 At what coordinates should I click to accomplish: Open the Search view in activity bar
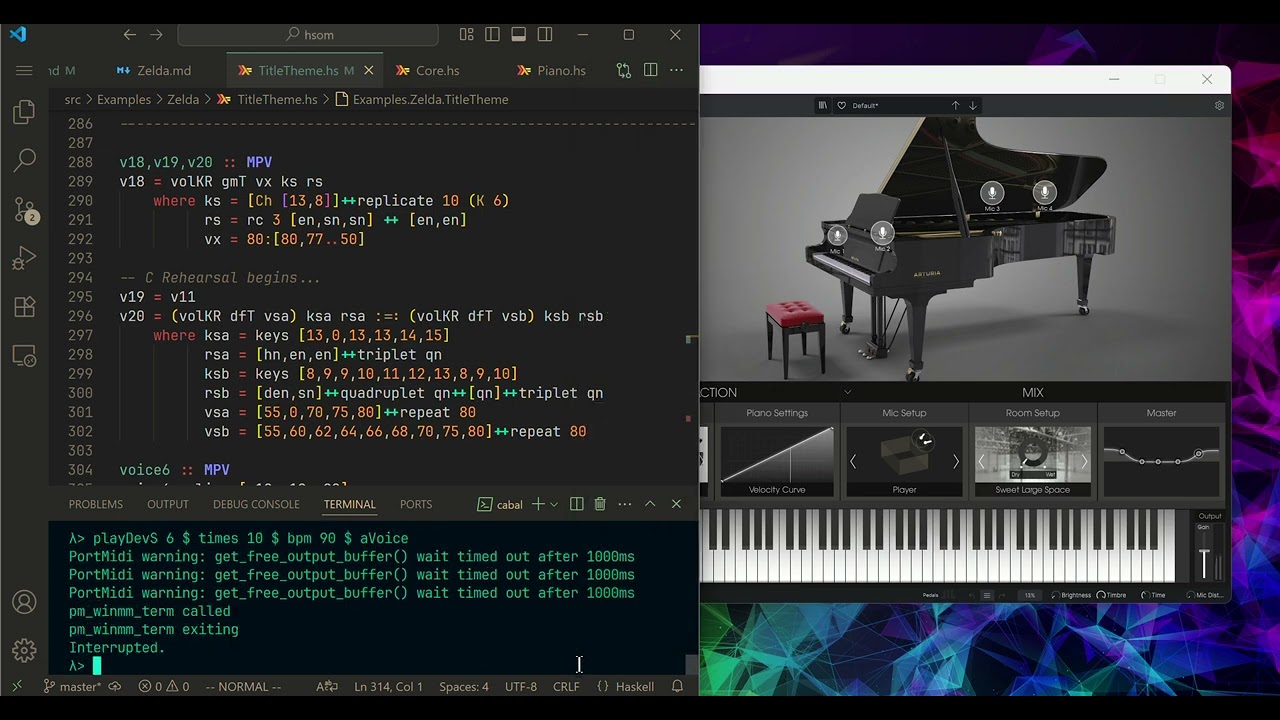(25, 160)
